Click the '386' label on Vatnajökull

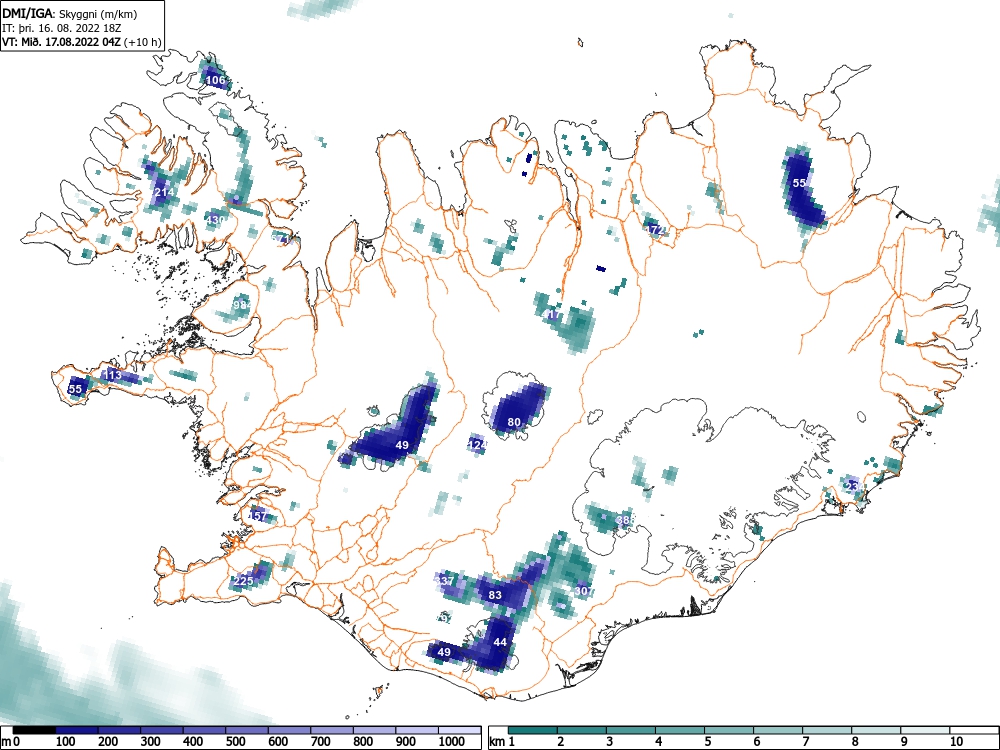tap(625, 520)
